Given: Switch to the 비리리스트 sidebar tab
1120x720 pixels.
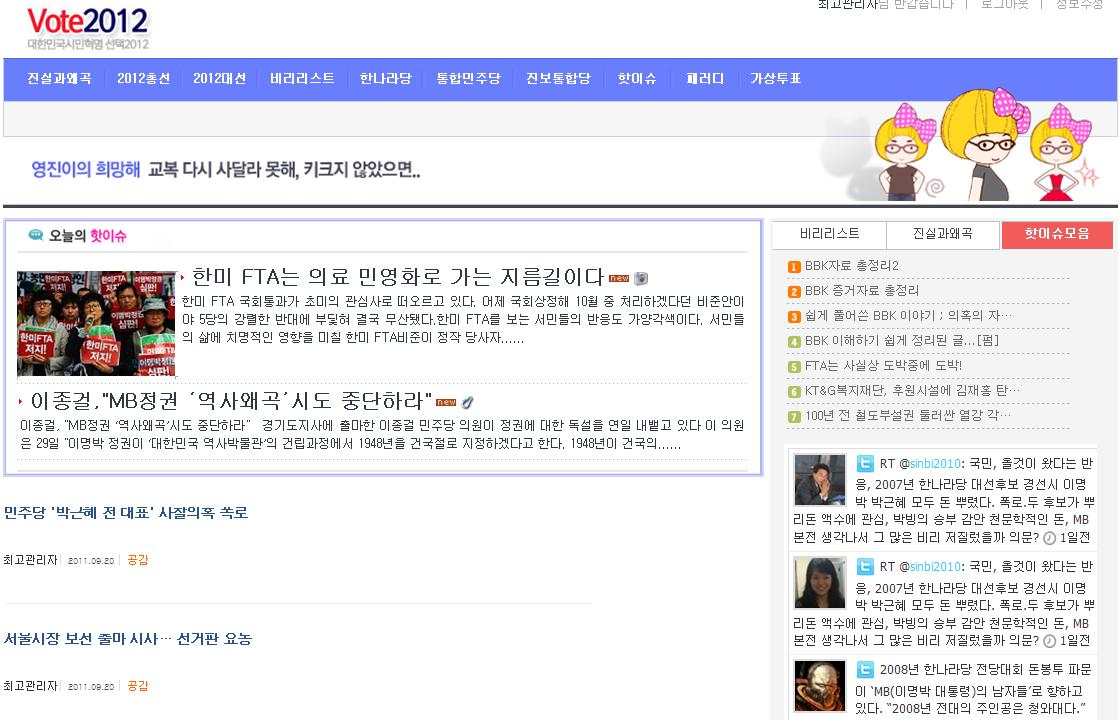Looking at the screenshot, I should click(829, 234).
